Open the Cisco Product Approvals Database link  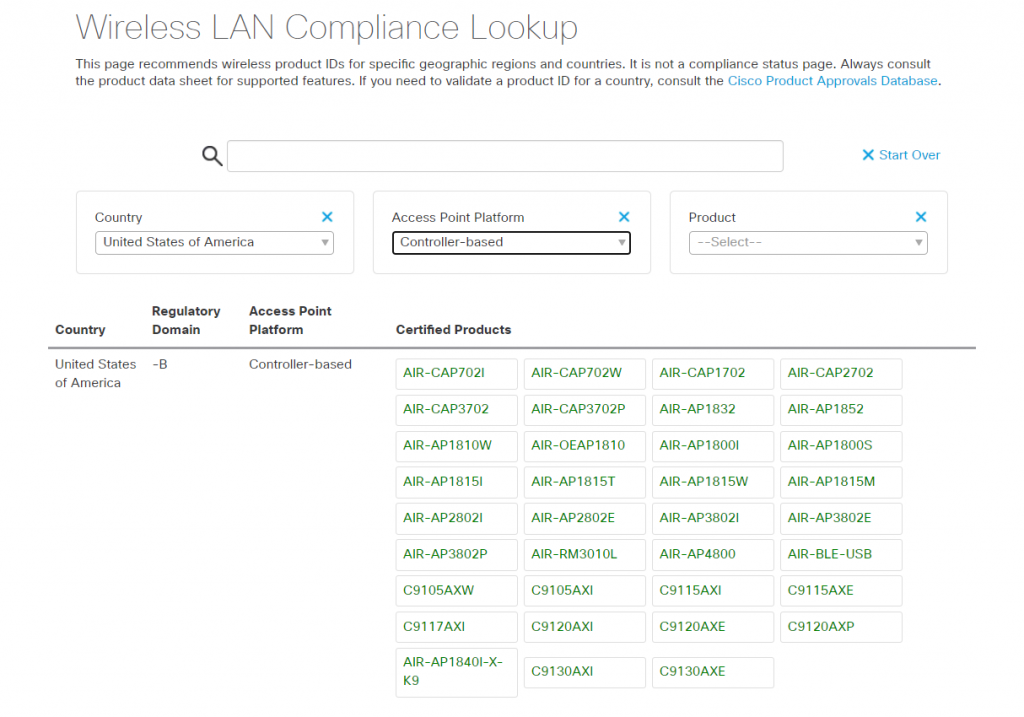tap(833, 81)
